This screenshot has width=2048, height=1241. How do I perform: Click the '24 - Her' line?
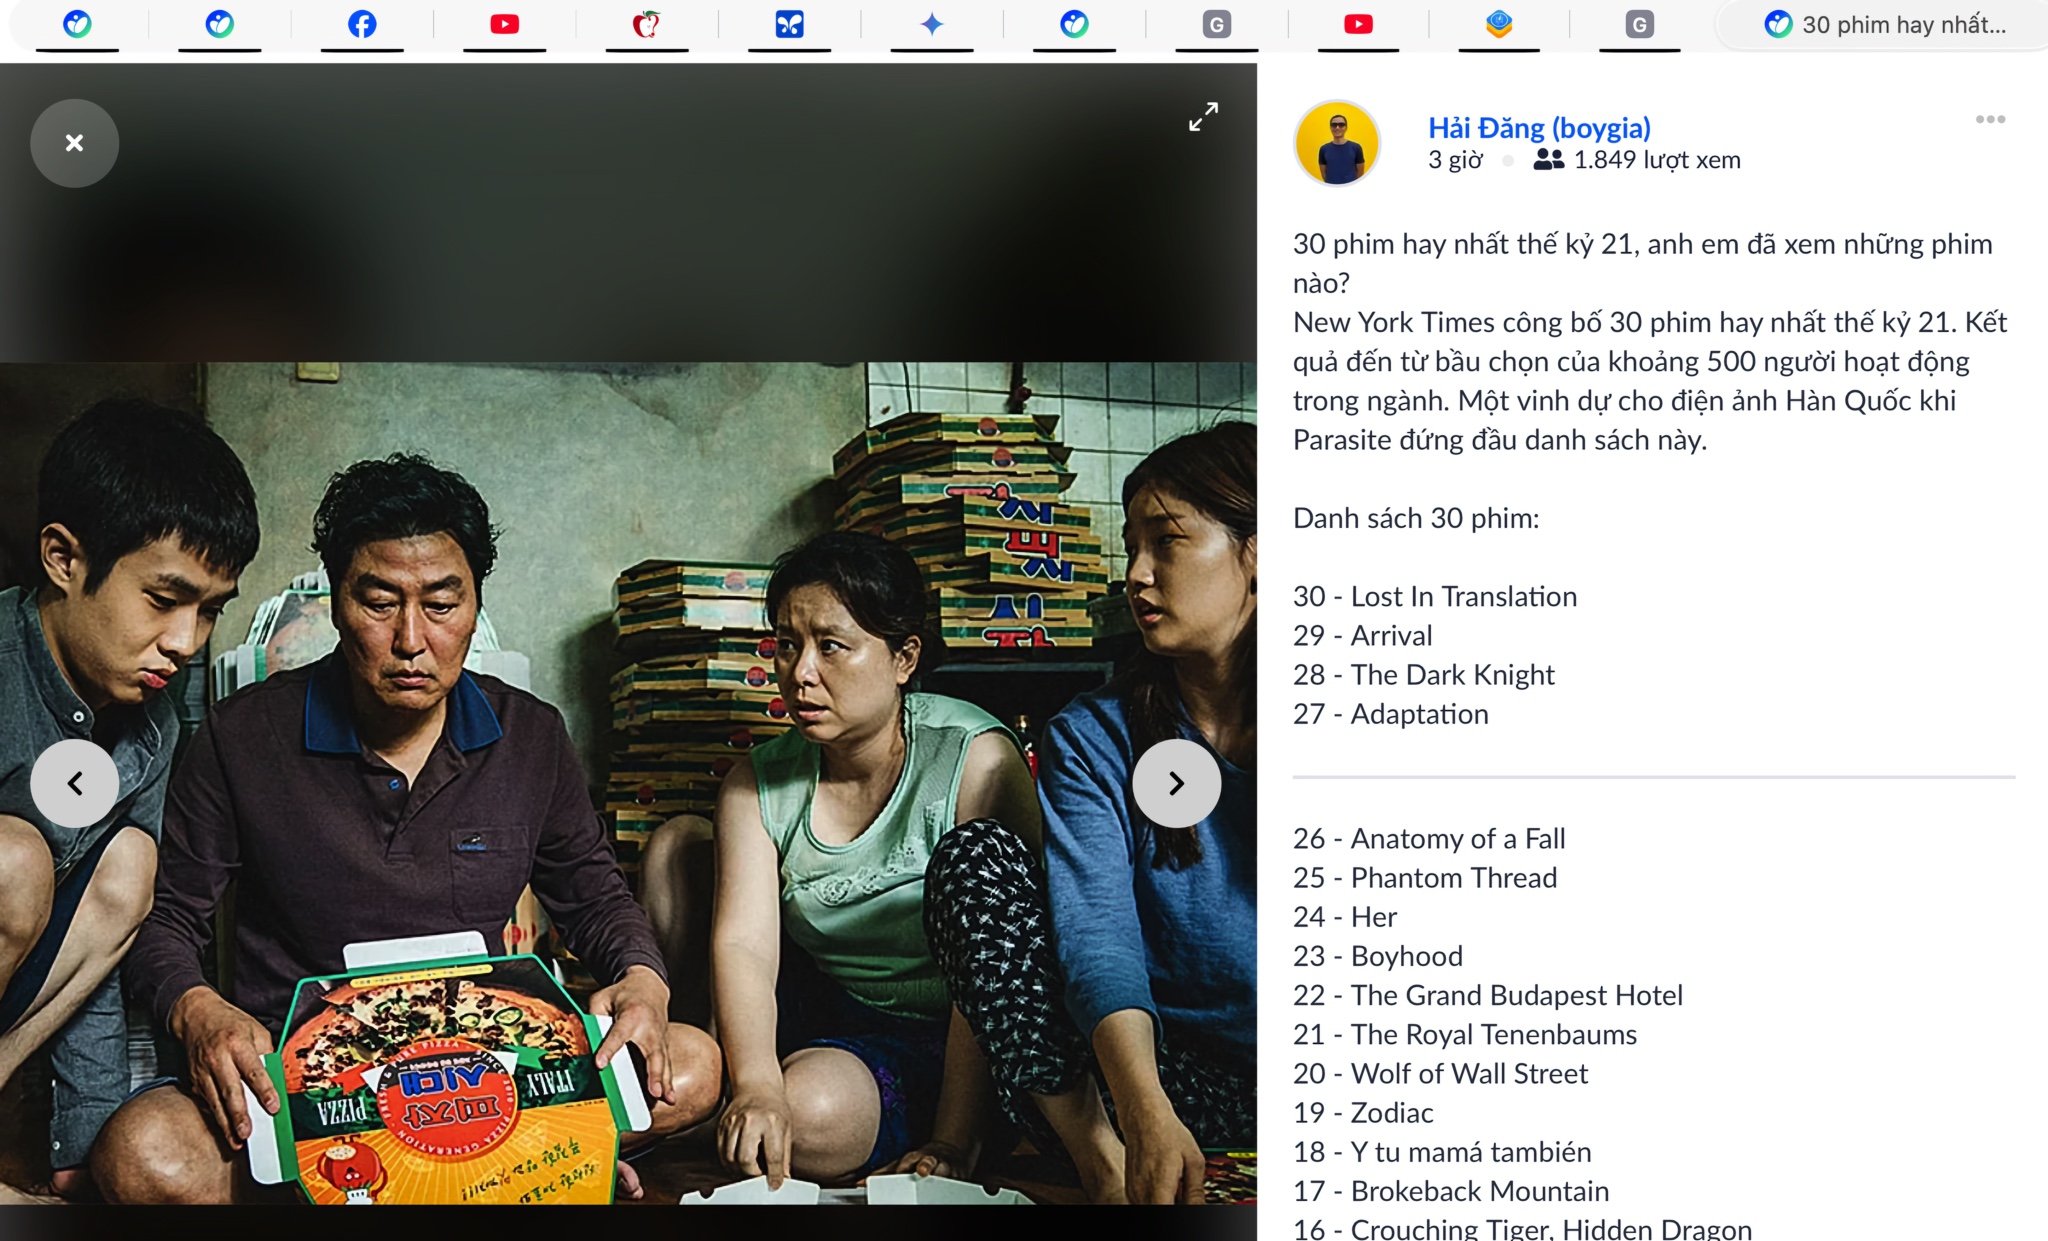(1345, 917)
